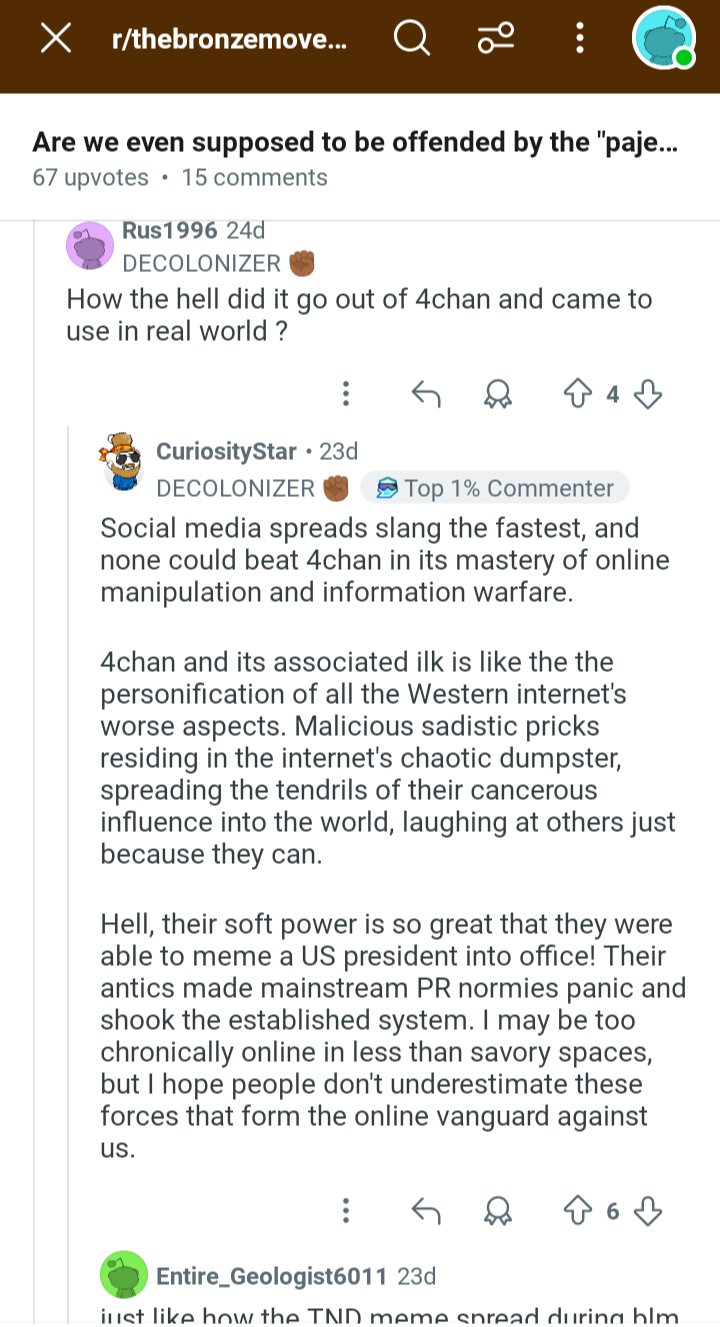Reply to CuriosityStar's comment

[427, 1211]
